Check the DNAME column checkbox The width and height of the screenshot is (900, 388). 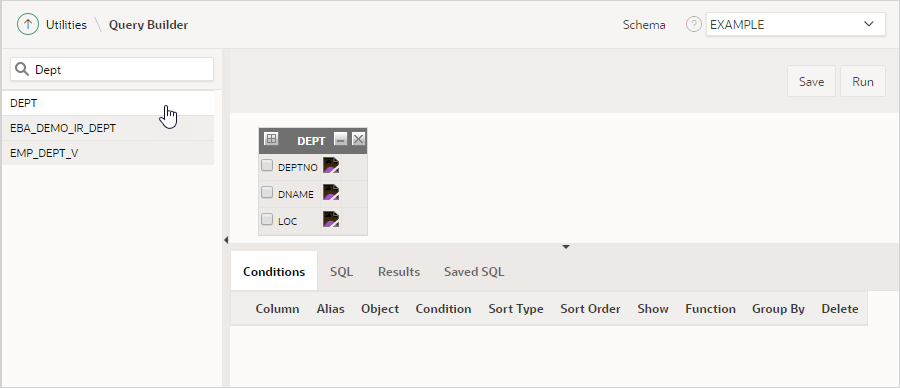pyautogui.click(x=267, y=192)
